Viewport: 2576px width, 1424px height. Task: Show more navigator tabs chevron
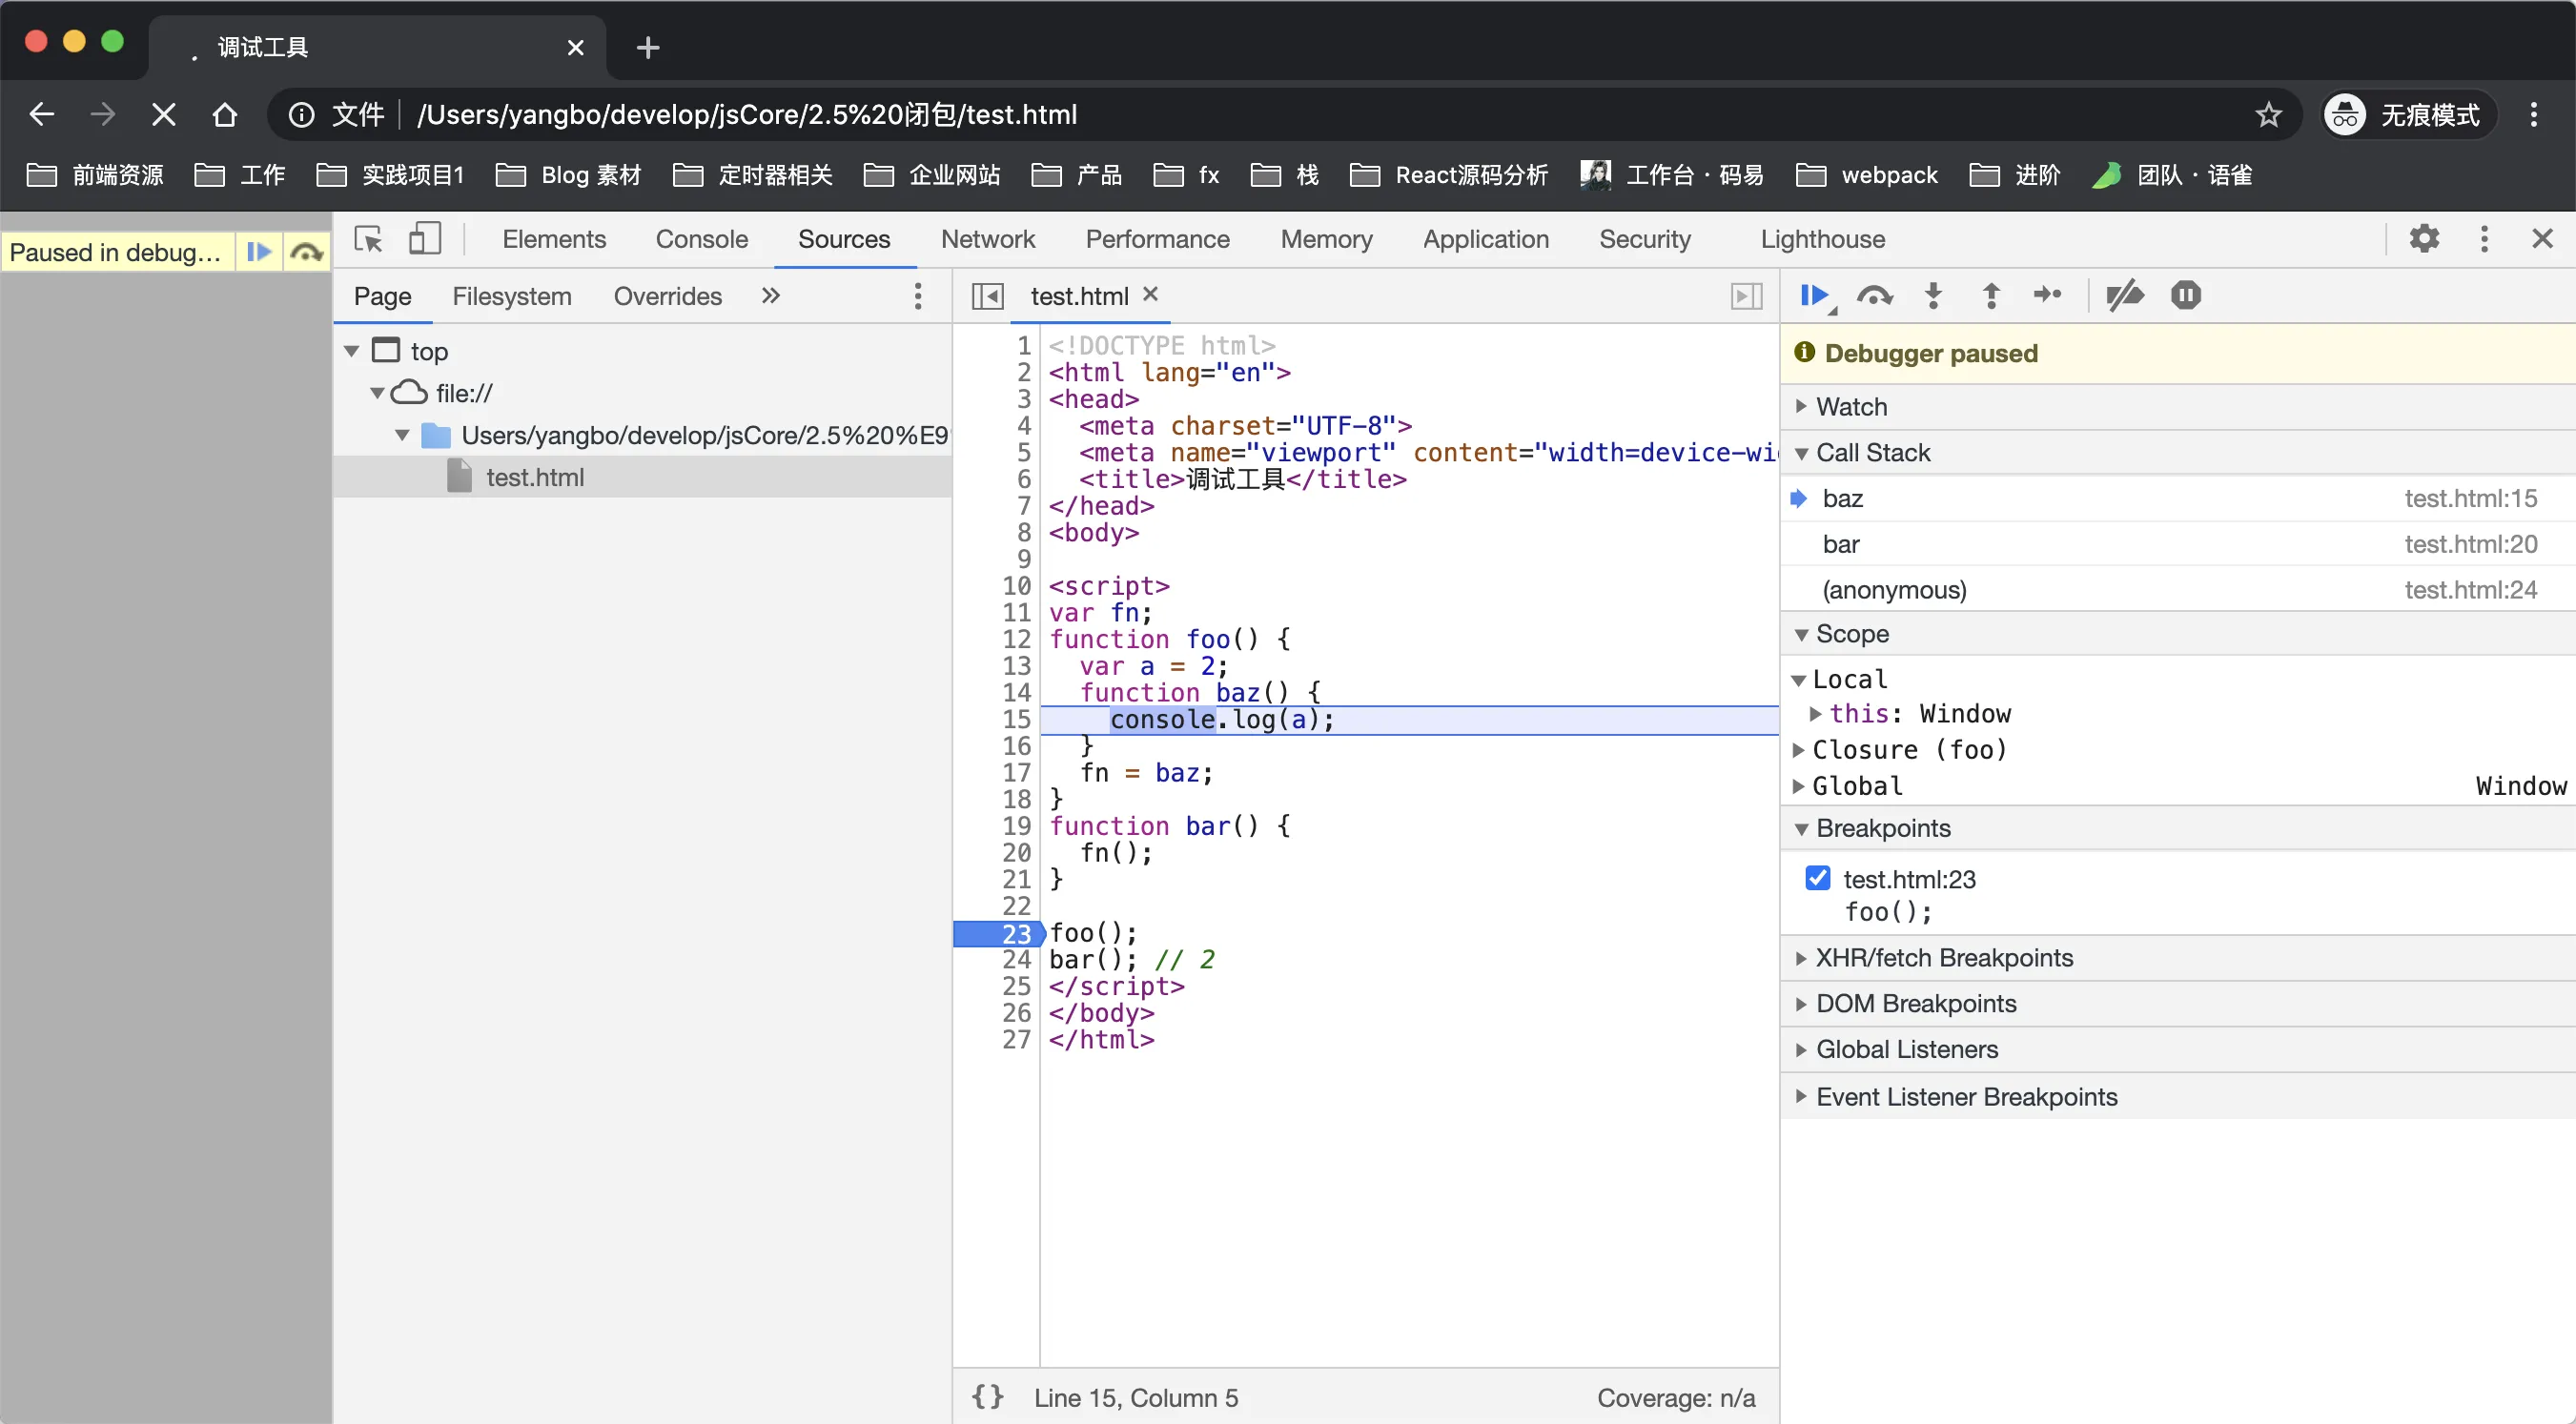click(770, 296)
